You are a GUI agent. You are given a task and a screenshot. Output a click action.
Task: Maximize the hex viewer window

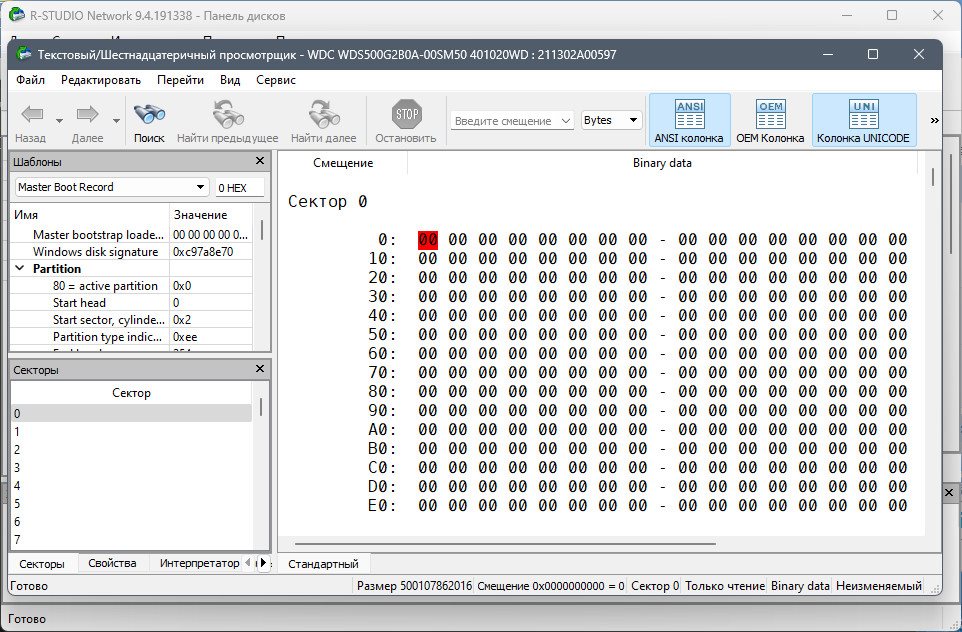pos(873,54)
